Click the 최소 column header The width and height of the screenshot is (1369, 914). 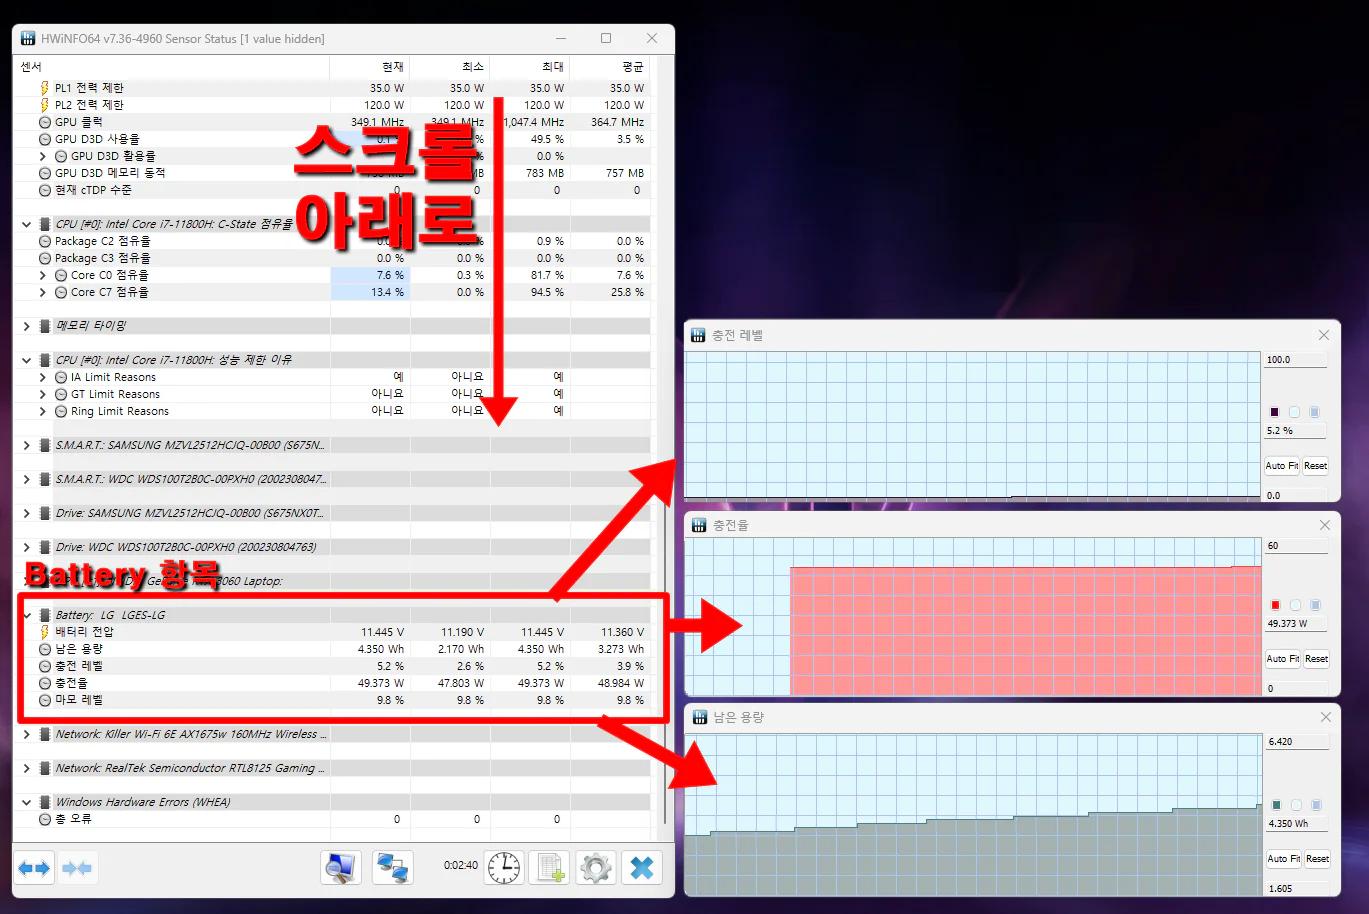click(450, 67)
